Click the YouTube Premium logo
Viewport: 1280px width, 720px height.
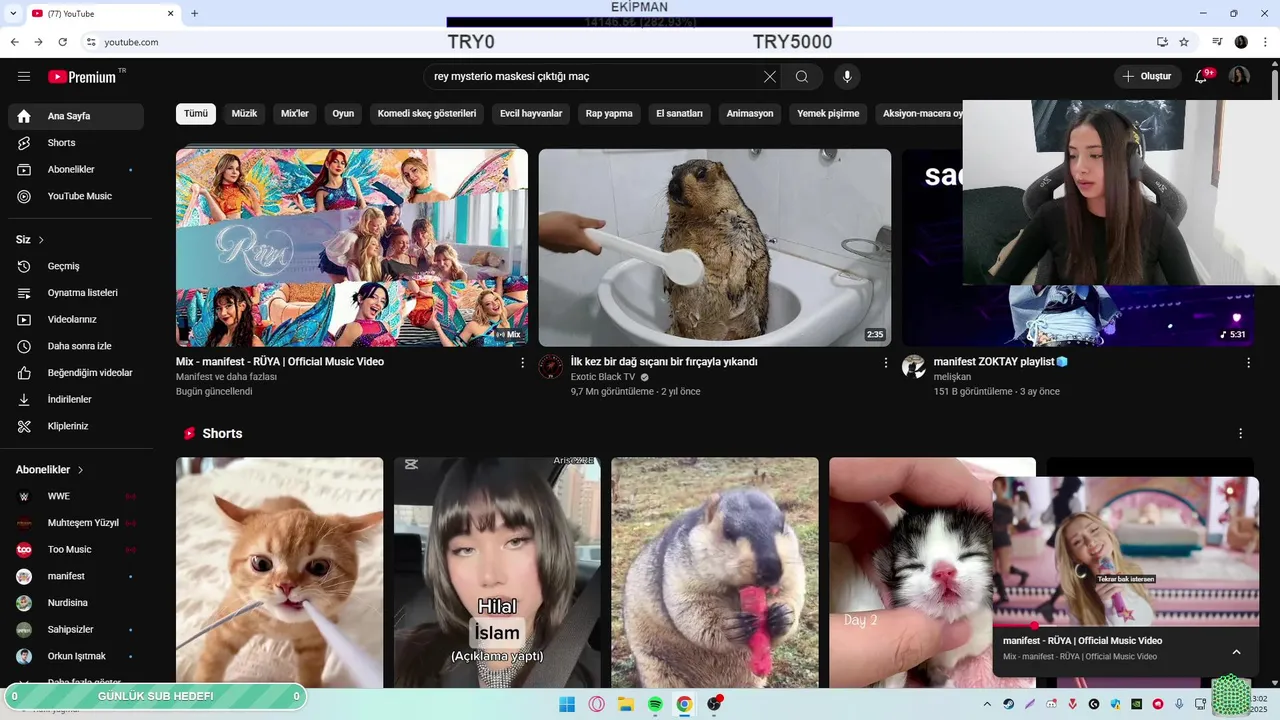click(82, 77)
